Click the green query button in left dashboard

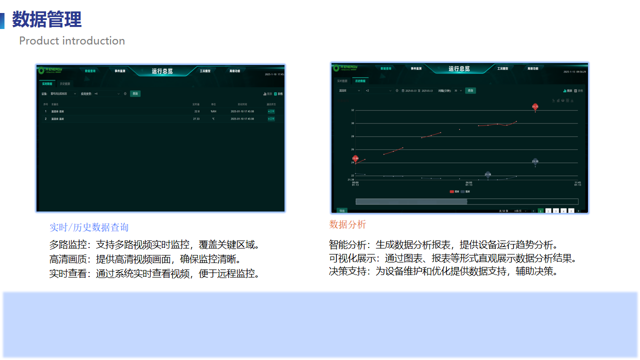coord(135,94)
